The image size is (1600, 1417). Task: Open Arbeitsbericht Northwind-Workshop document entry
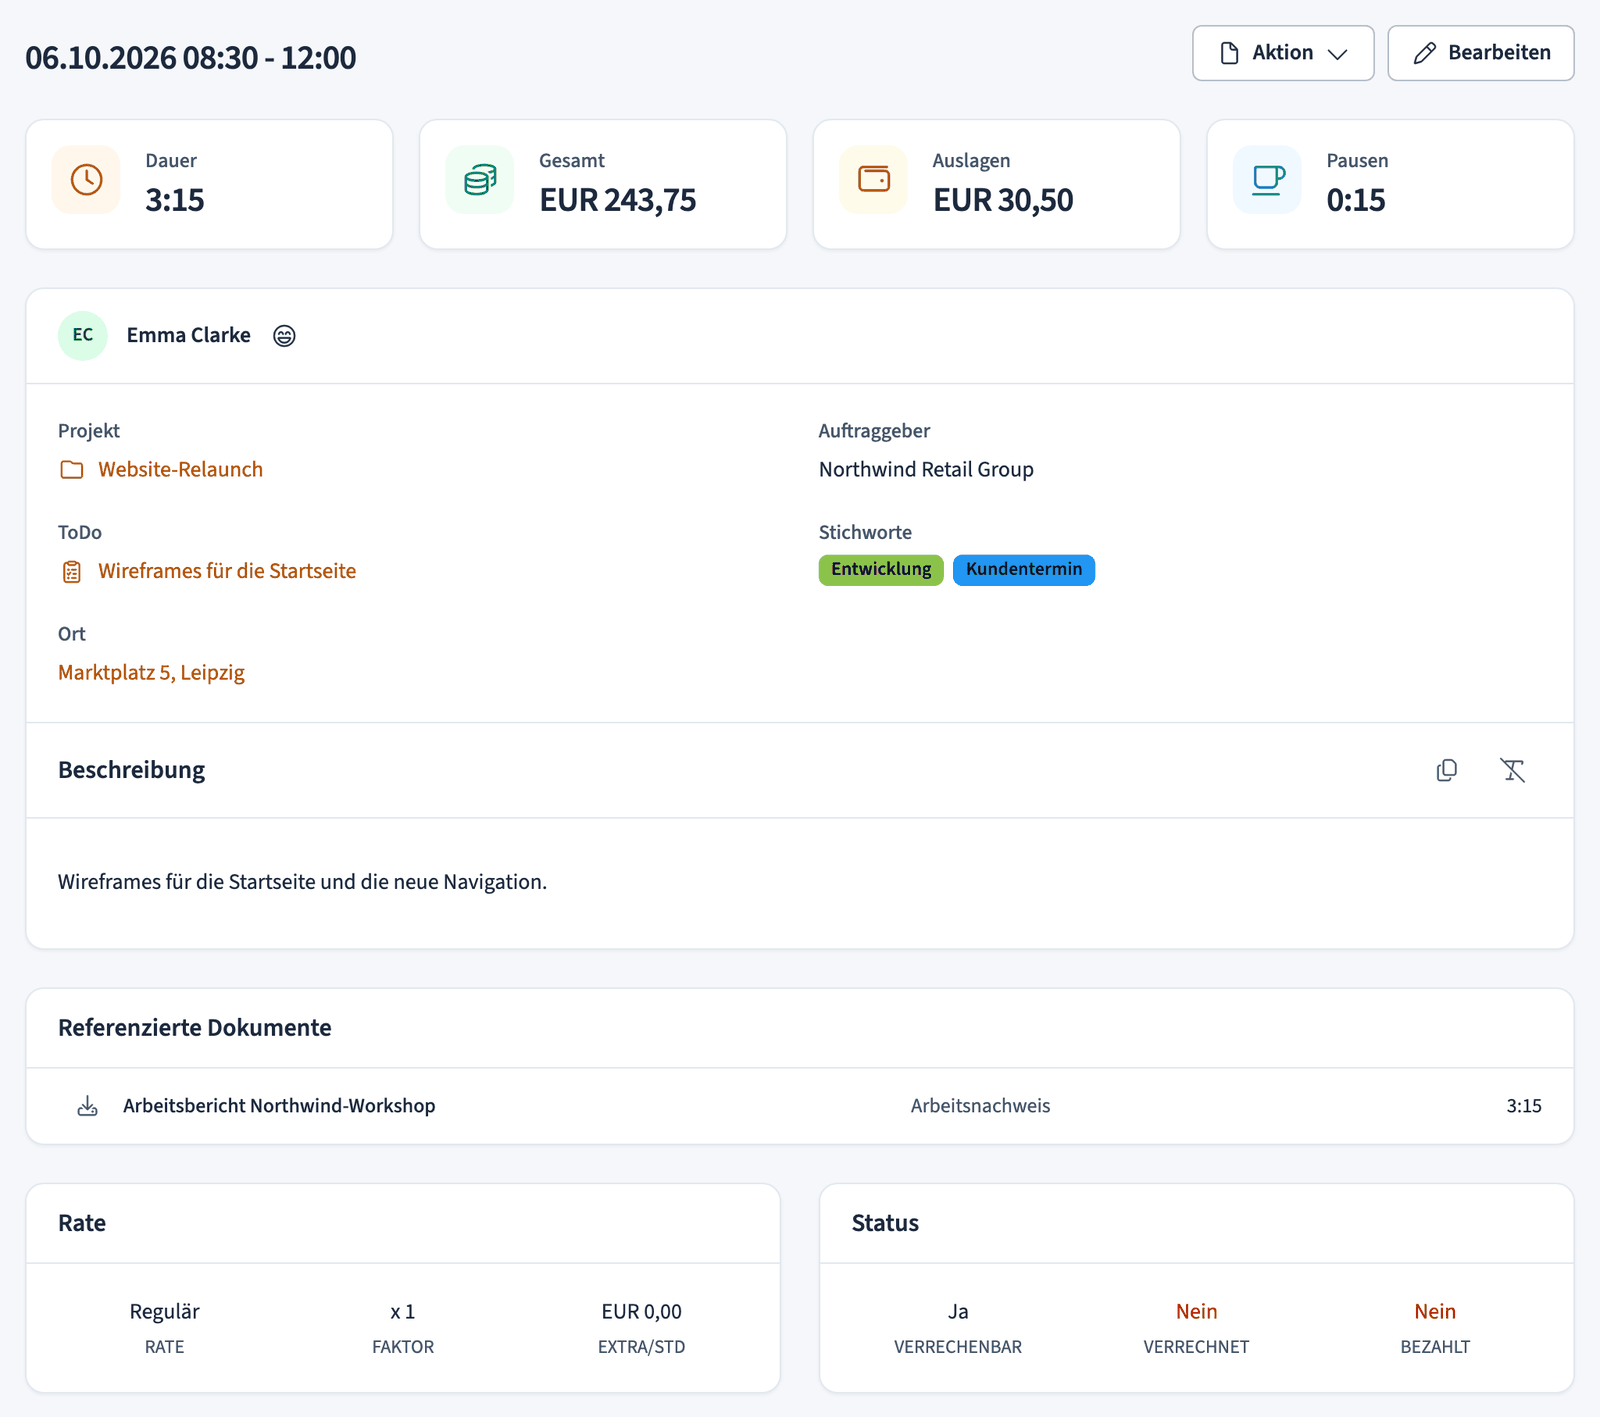click(279, 1106)
